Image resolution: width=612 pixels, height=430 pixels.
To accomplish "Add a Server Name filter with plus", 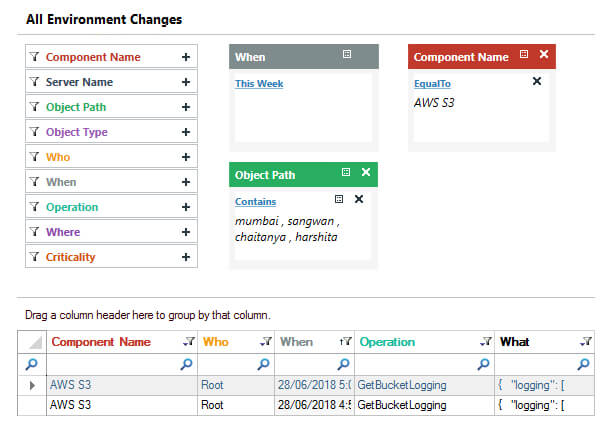I will pyautogui.click(x=186, y=82).
